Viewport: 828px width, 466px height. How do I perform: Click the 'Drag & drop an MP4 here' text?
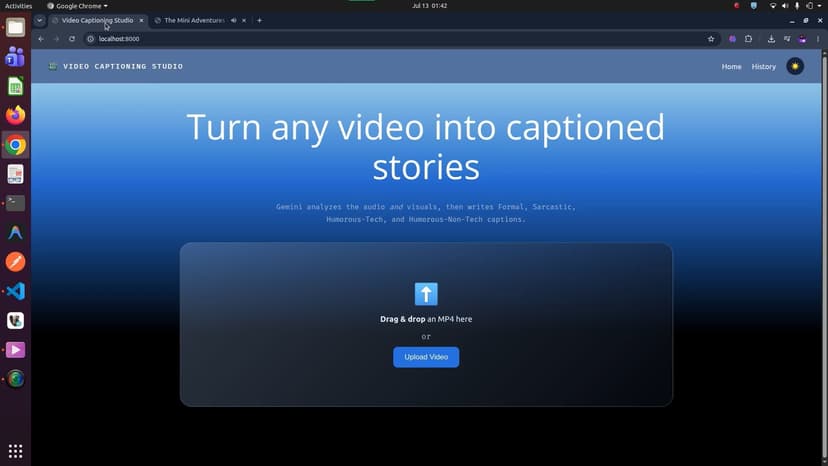pos(426,319)
